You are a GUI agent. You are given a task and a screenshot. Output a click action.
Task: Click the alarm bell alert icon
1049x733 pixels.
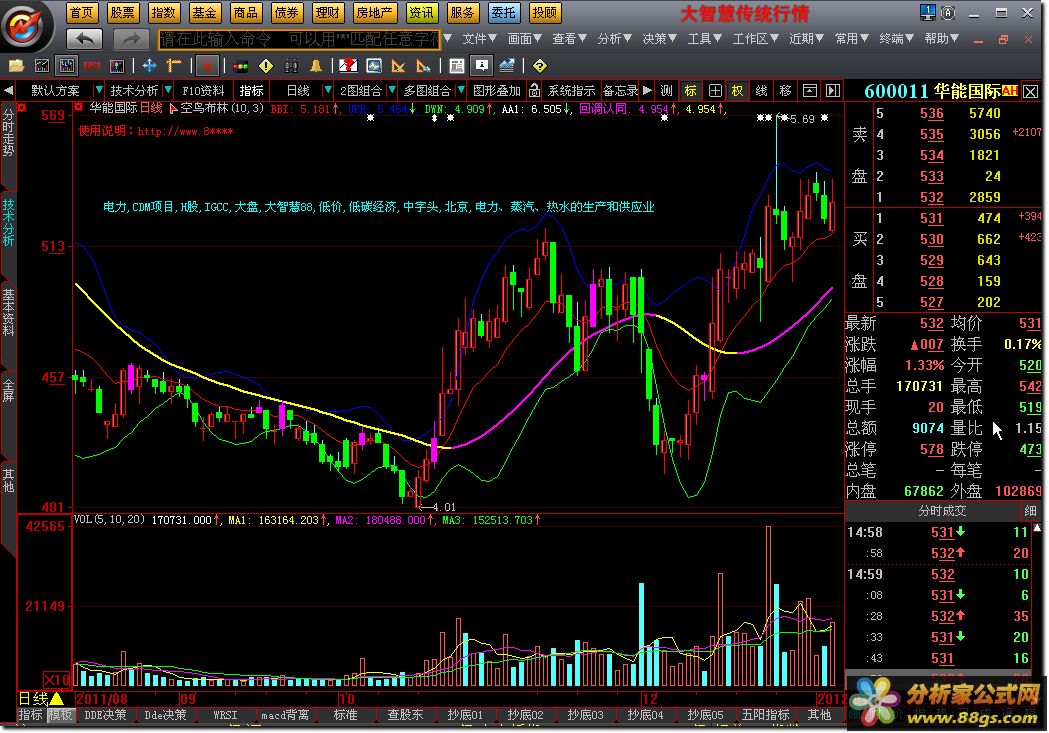click(316, 66)
